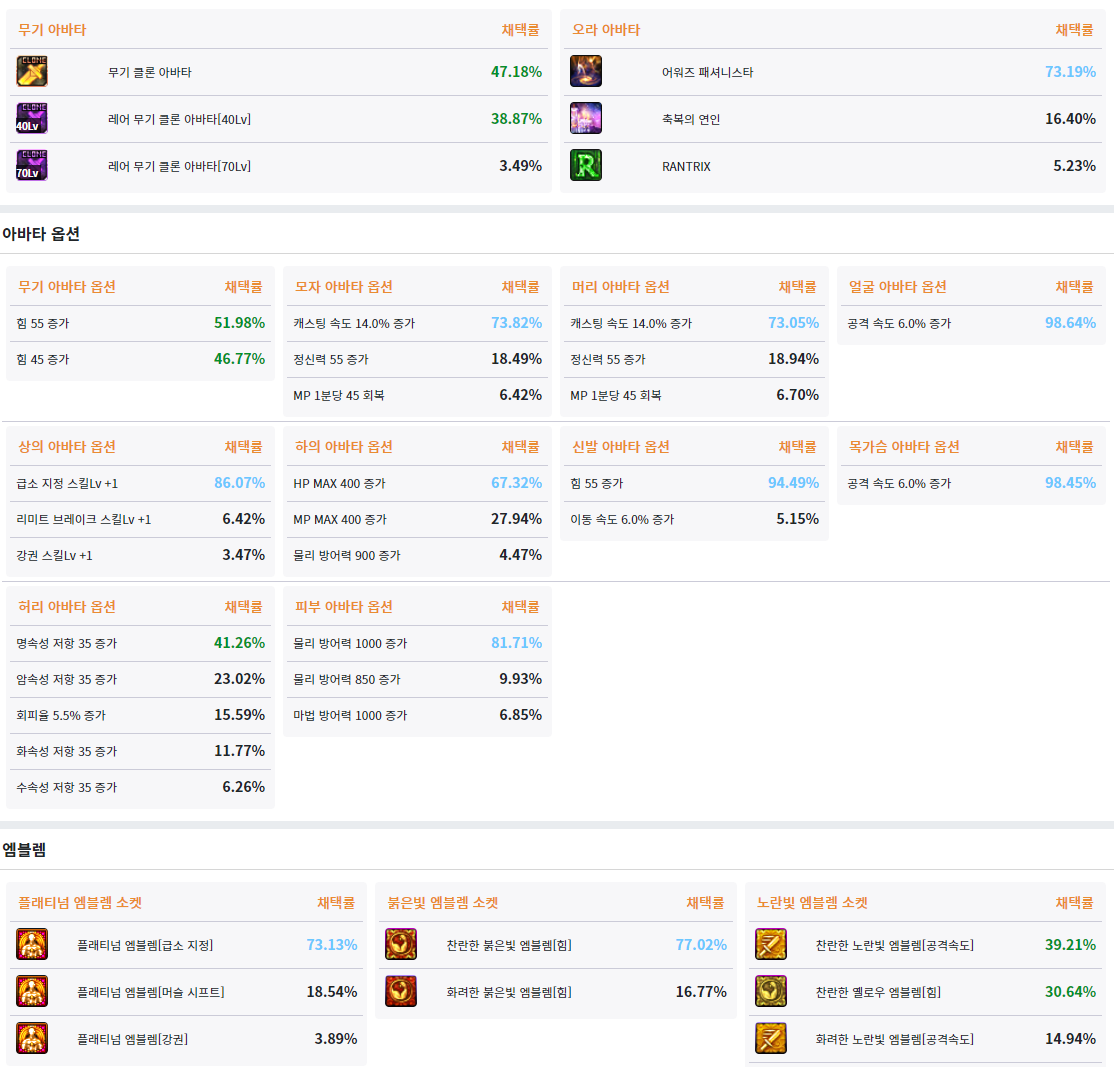Click the 무기 아바타 옵션 header

[67, 287]
